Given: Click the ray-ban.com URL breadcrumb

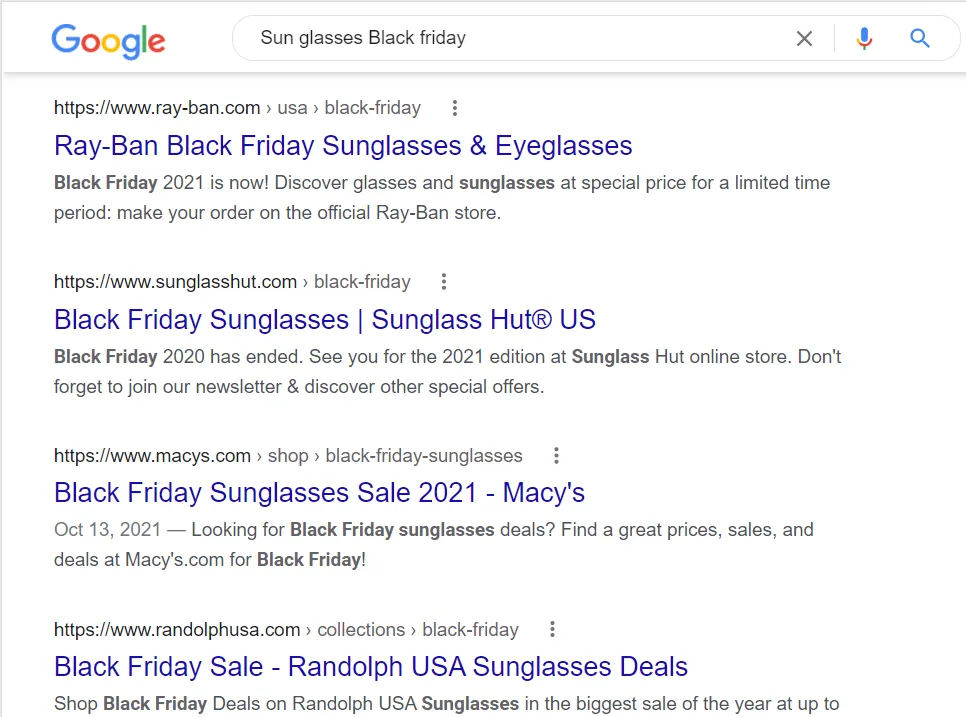Looking at the screenshot, I should click(237, 108).
